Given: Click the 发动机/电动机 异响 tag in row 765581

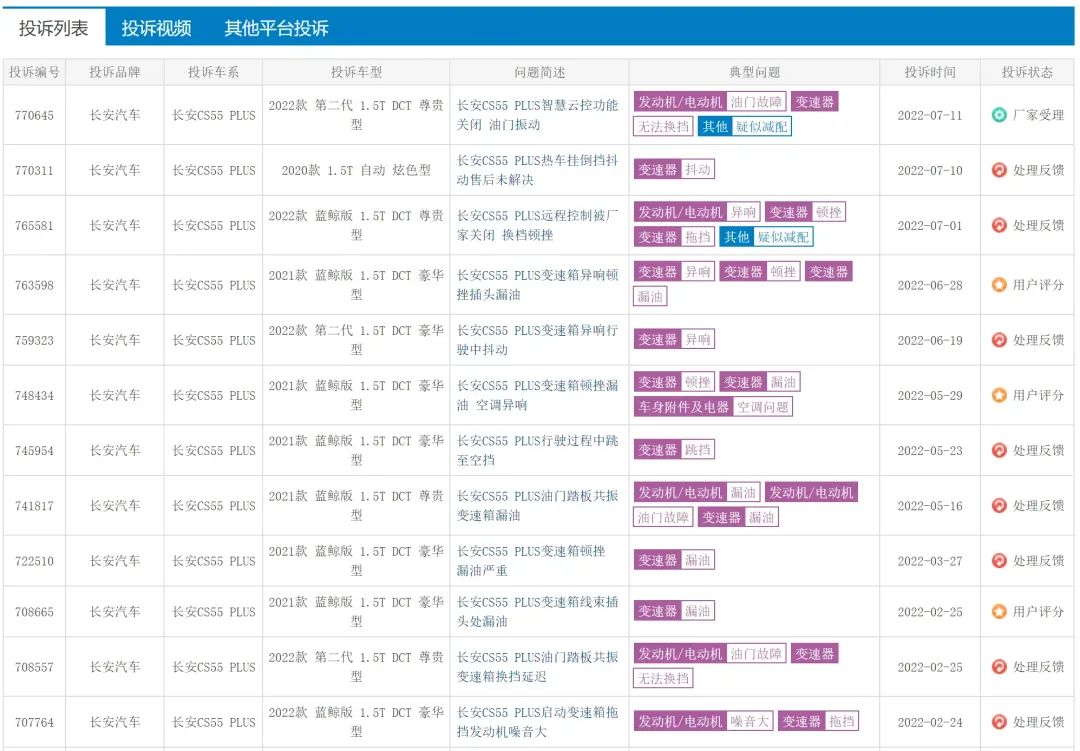Looking at the screenshot, I should (x=697, y=212).
